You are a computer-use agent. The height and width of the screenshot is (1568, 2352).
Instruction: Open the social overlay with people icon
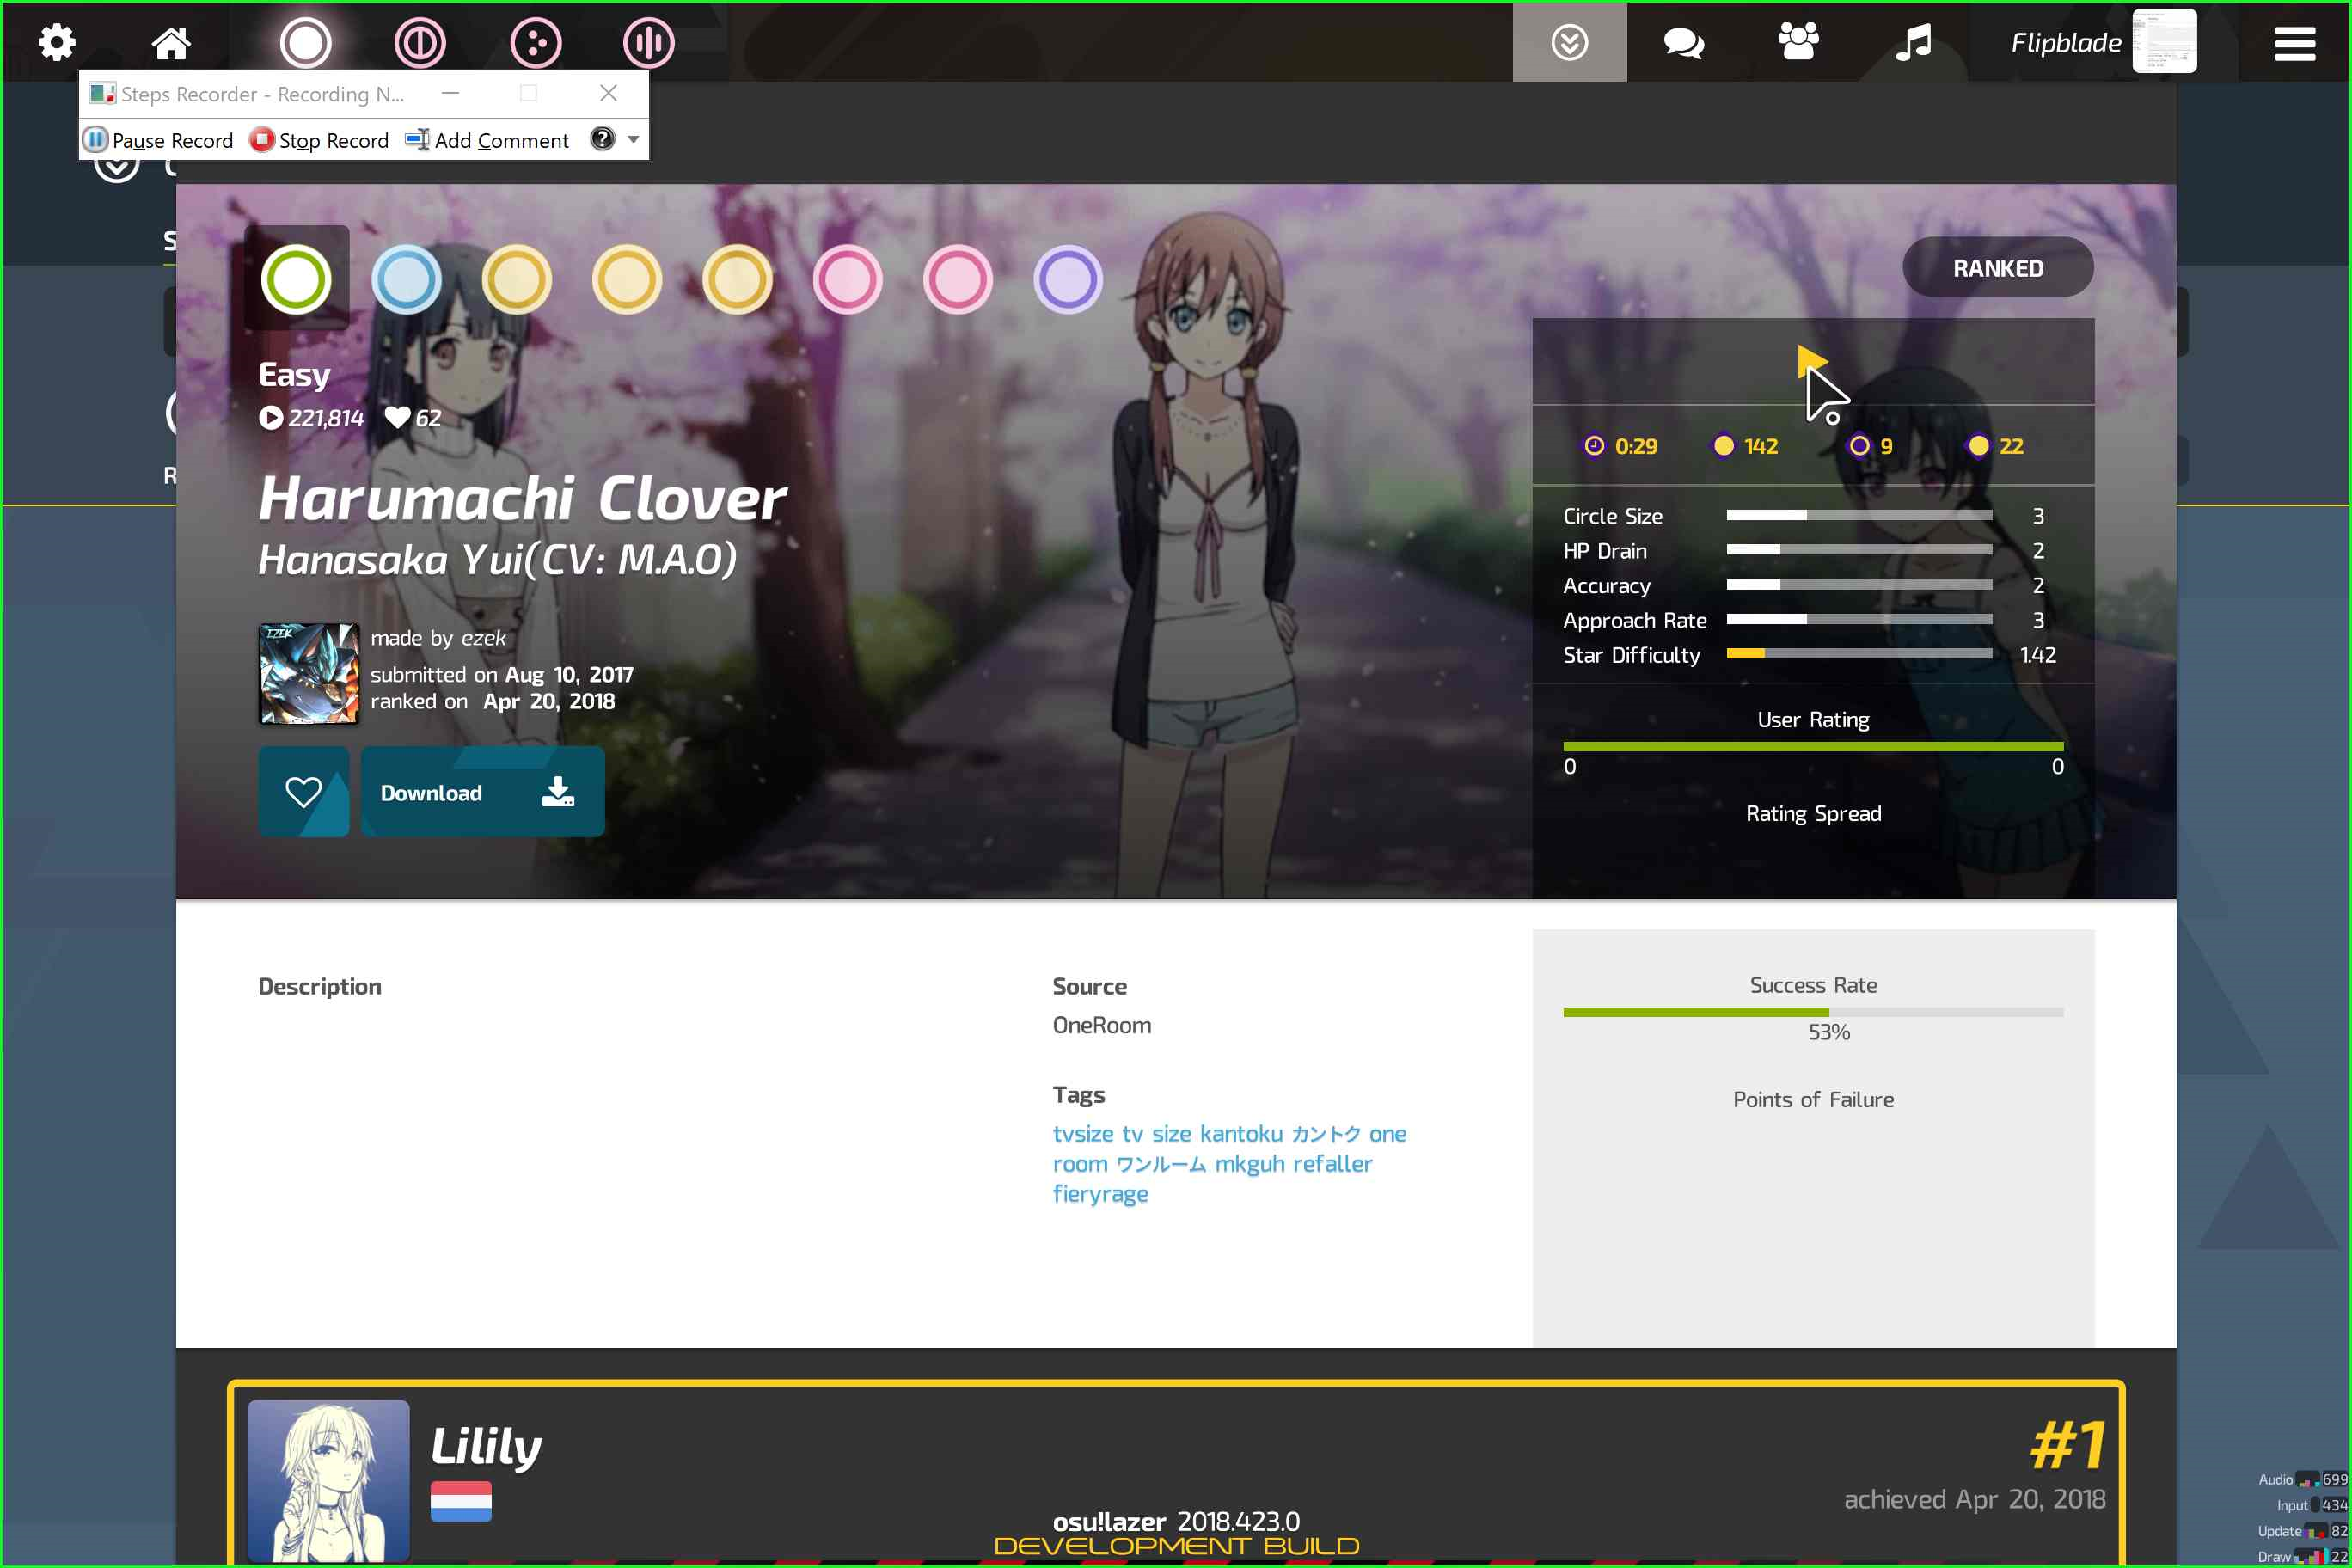click(x=1798, y=42)
